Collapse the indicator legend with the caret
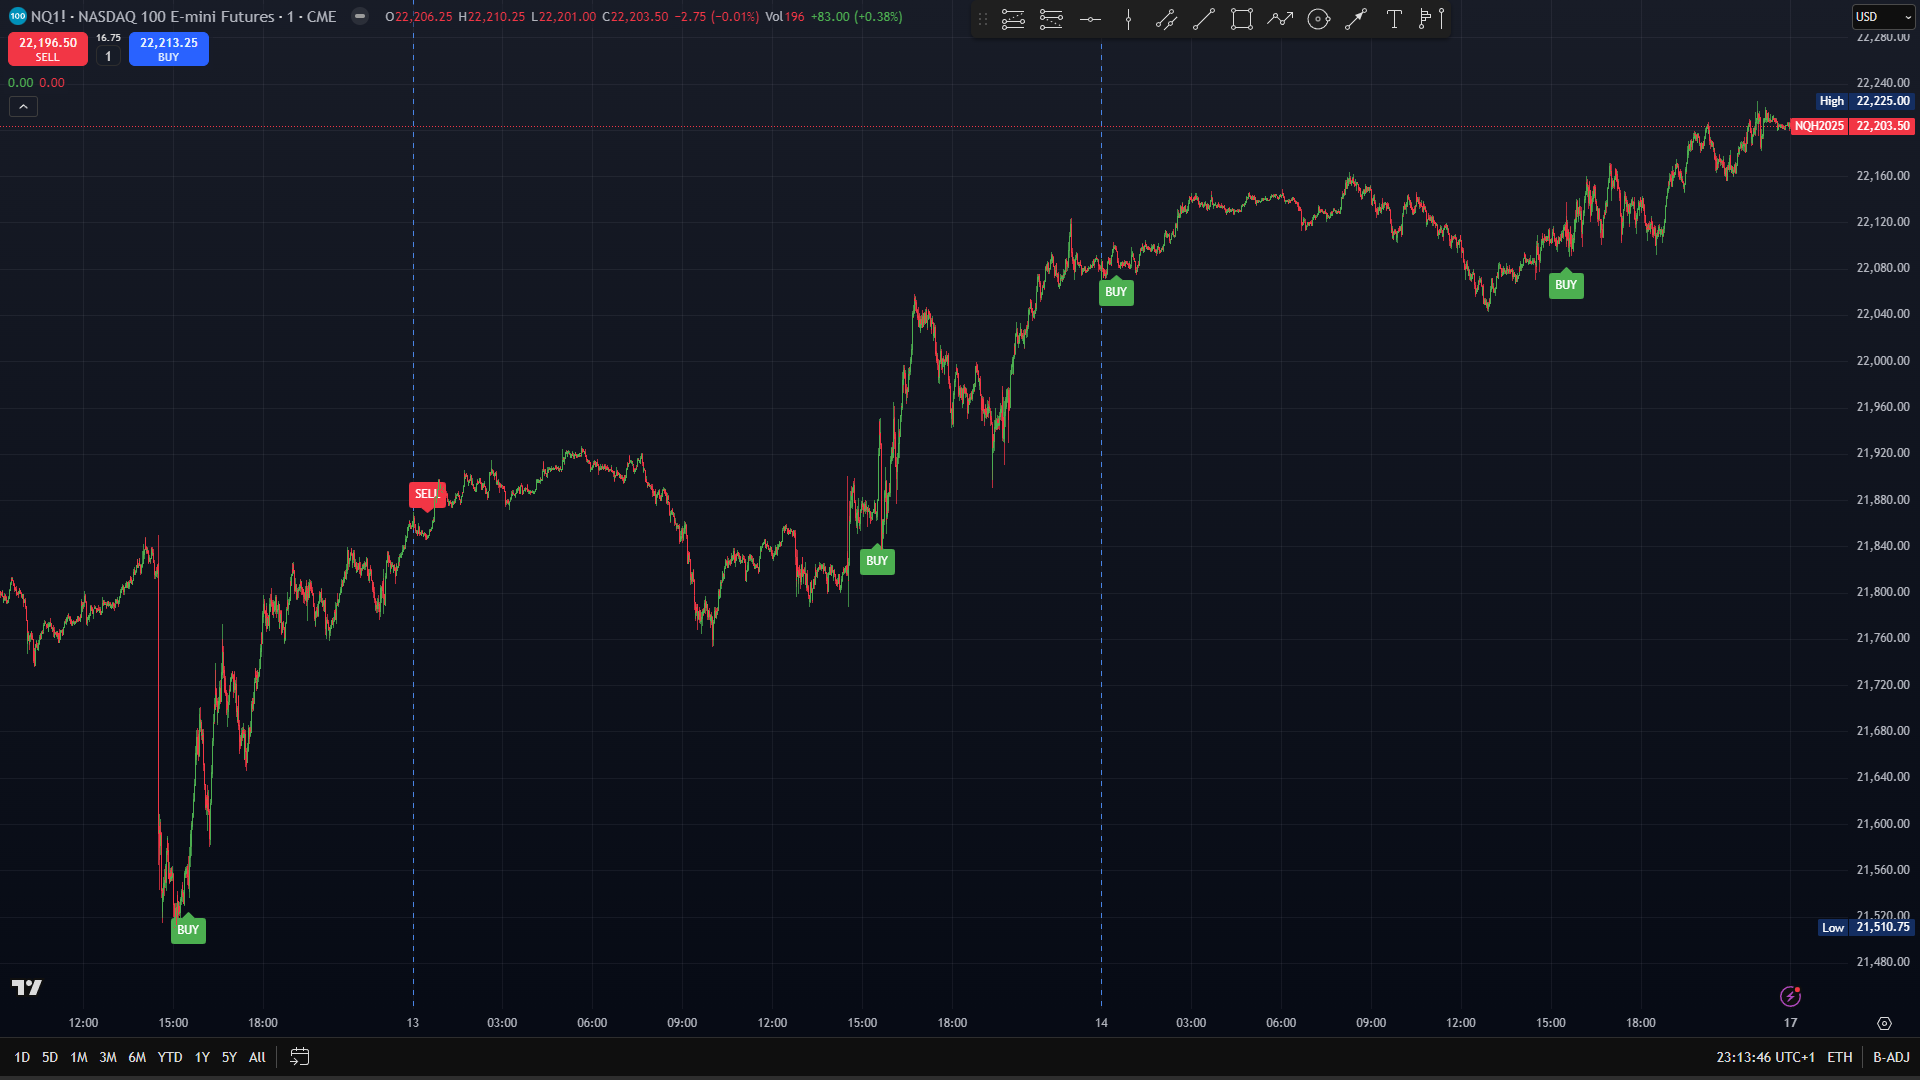The image size is (1920, 1080). point(23,106)
